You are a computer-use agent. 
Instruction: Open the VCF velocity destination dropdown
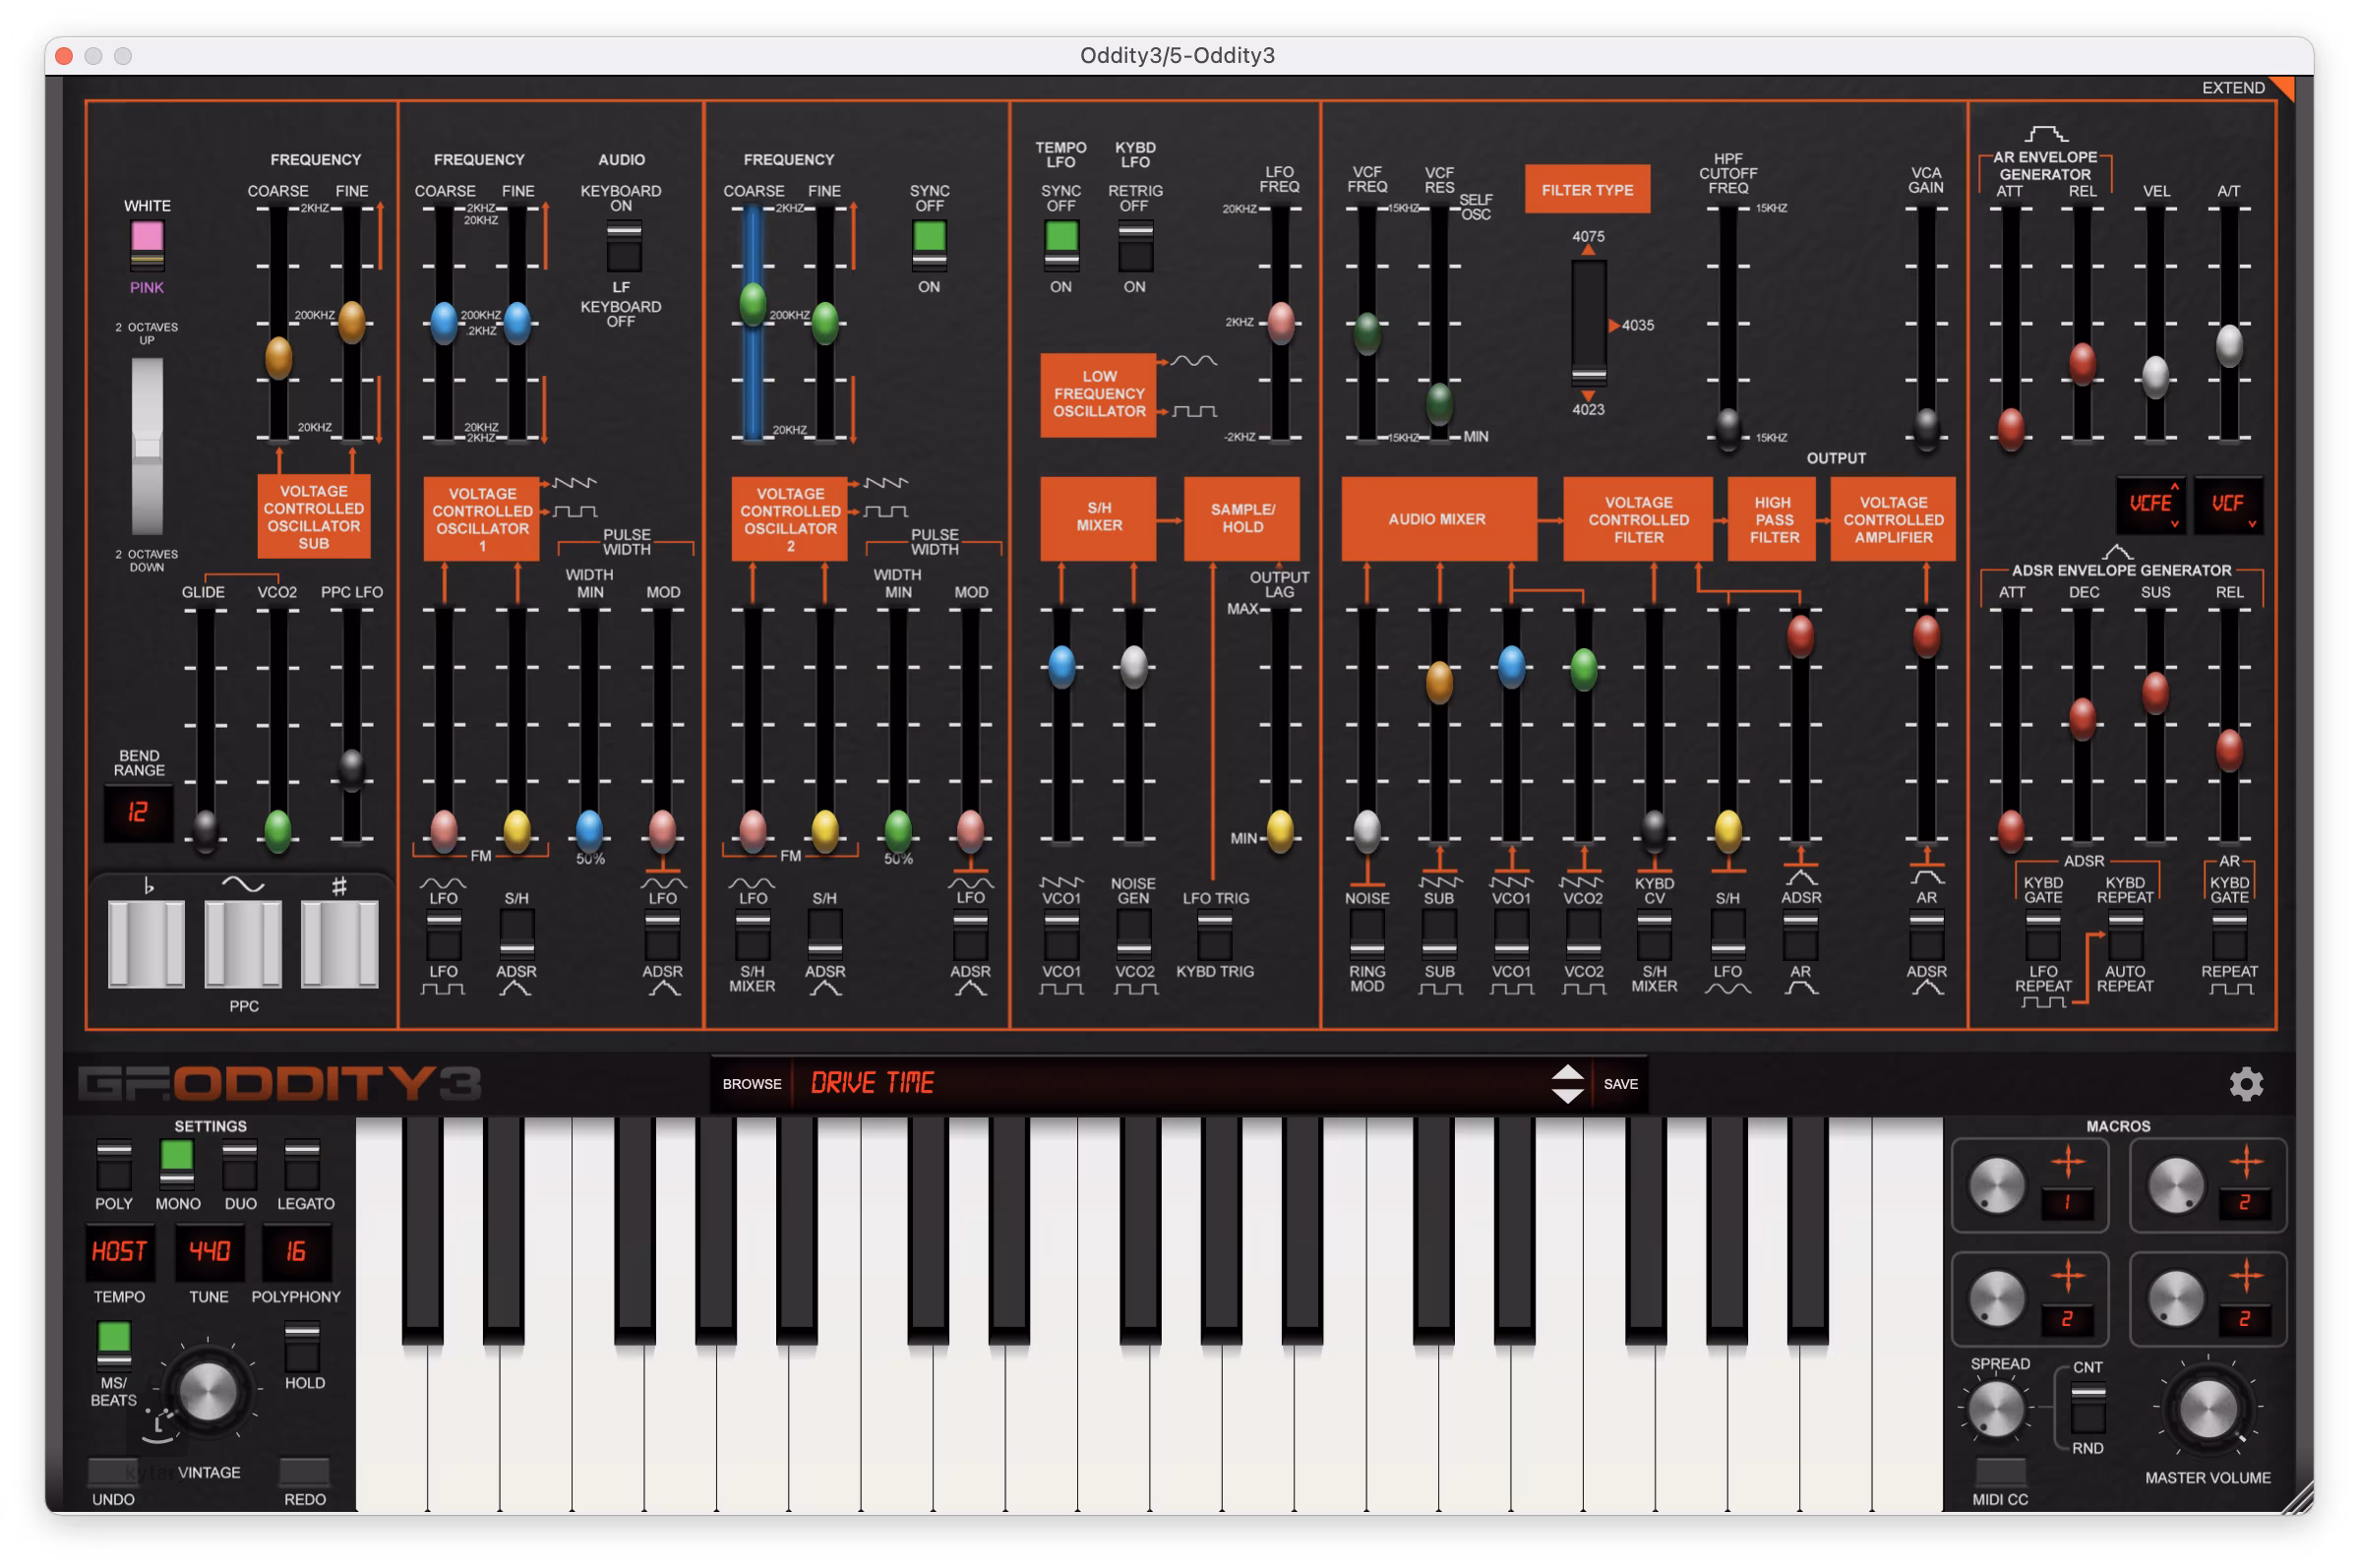pyautogui.click(x=2228, y=504)
